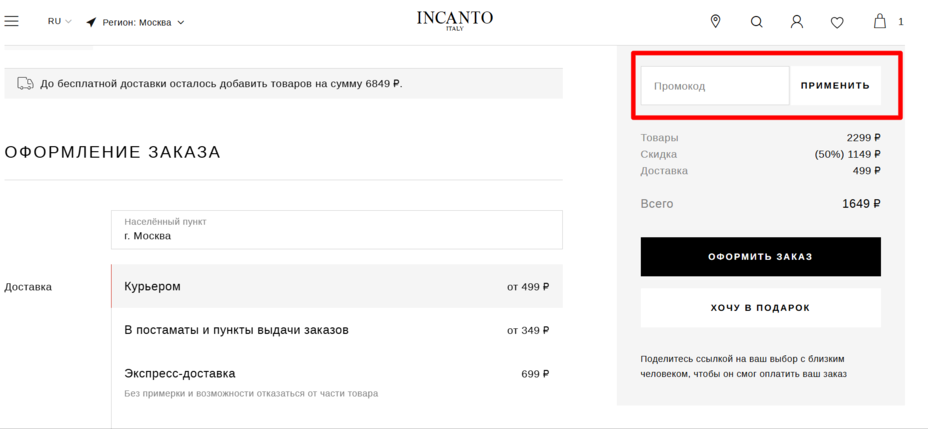Screen dimensions: 928x429
Task: Click the Скидка (50%) 1149 ₽ value
Action: coord(848,154)
